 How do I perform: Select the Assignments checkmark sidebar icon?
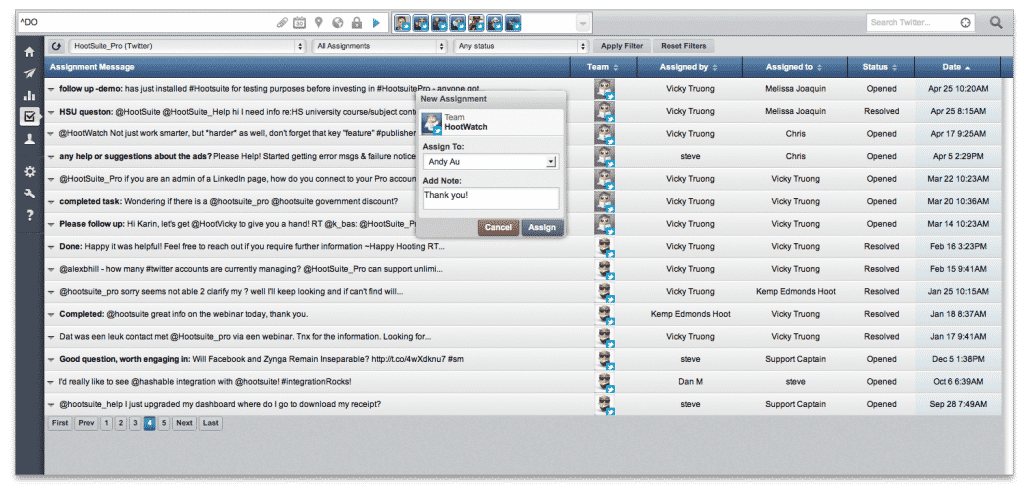(29, 117)
